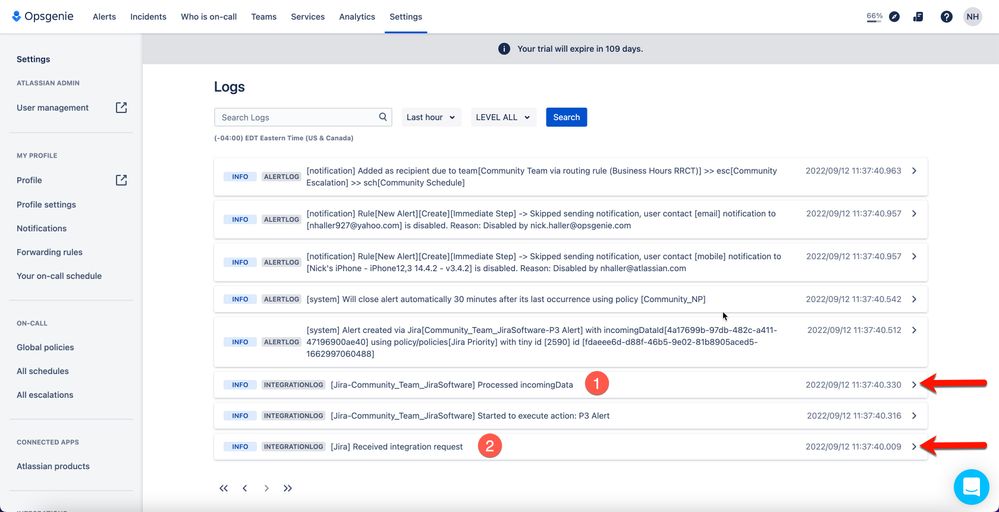Open the chat support bubble

tap(970, 487)
